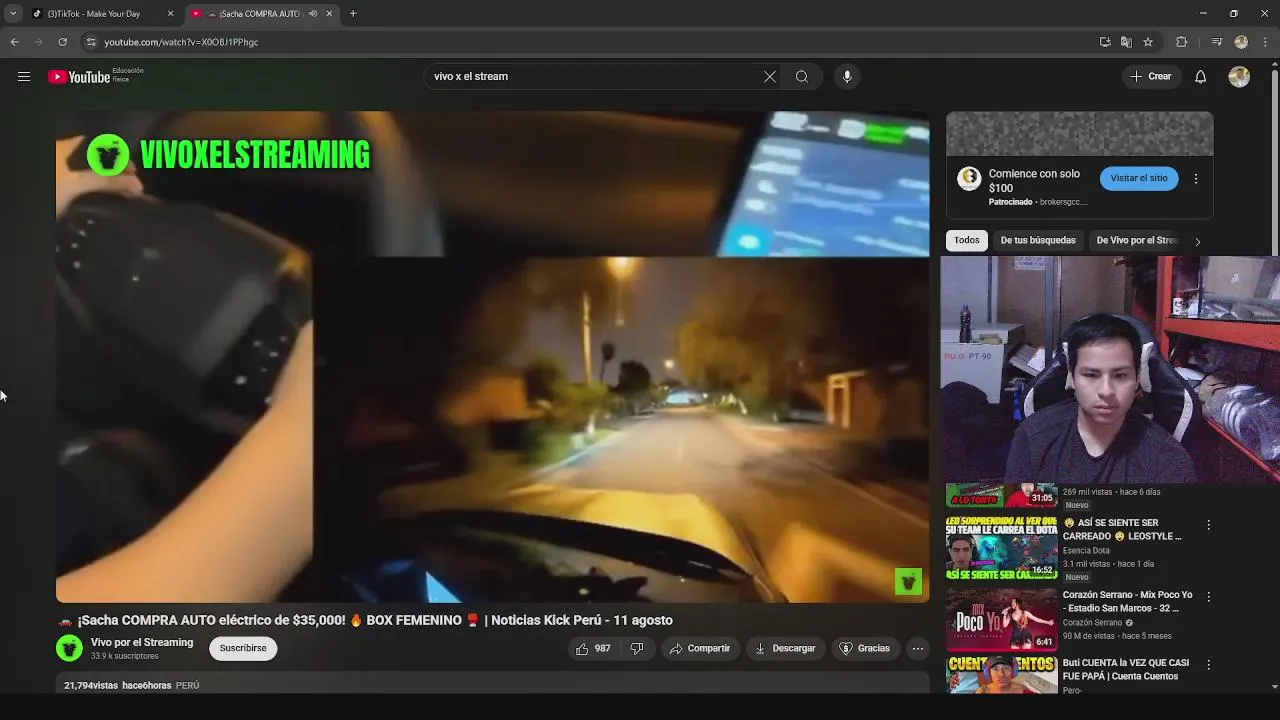Translate this page icon

pyautogui.click(x=1126, y=42)
